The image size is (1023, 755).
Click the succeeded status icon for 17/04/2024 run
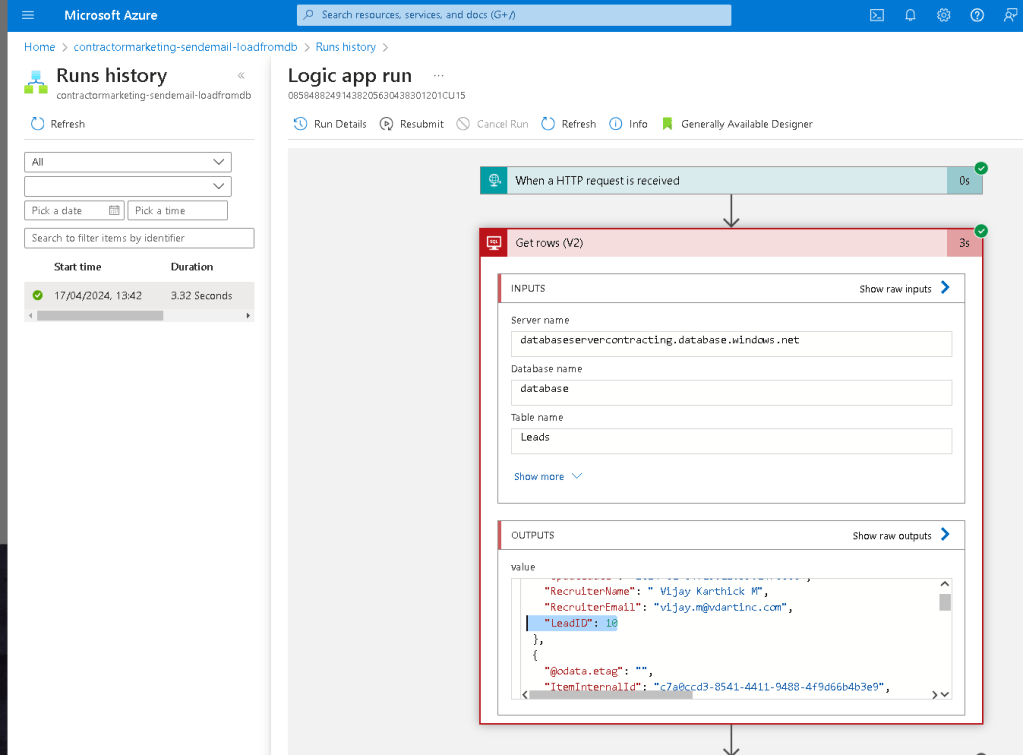click(38, 296)
